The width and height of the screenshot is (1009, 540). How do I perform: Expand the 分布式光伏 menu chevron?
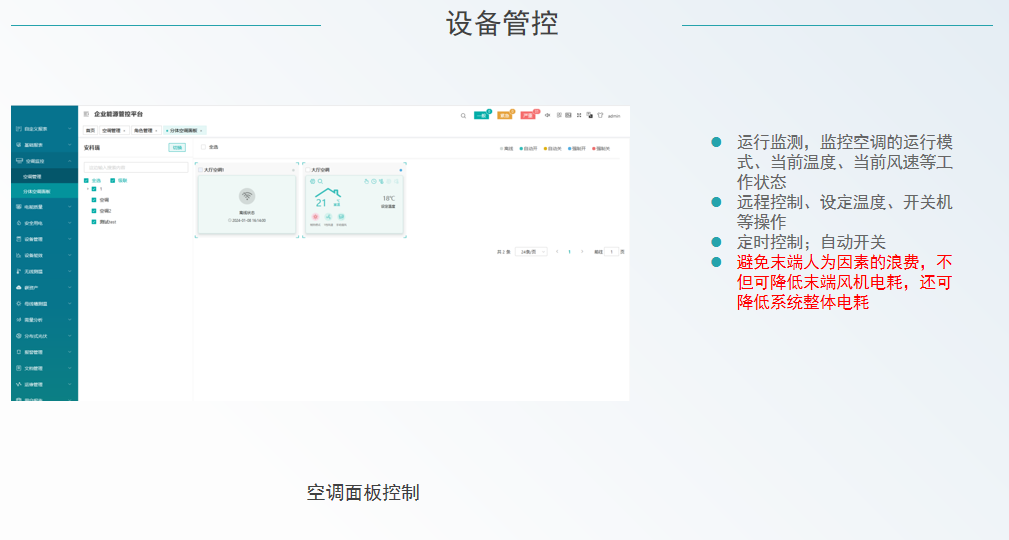click(x=69, y=336)
